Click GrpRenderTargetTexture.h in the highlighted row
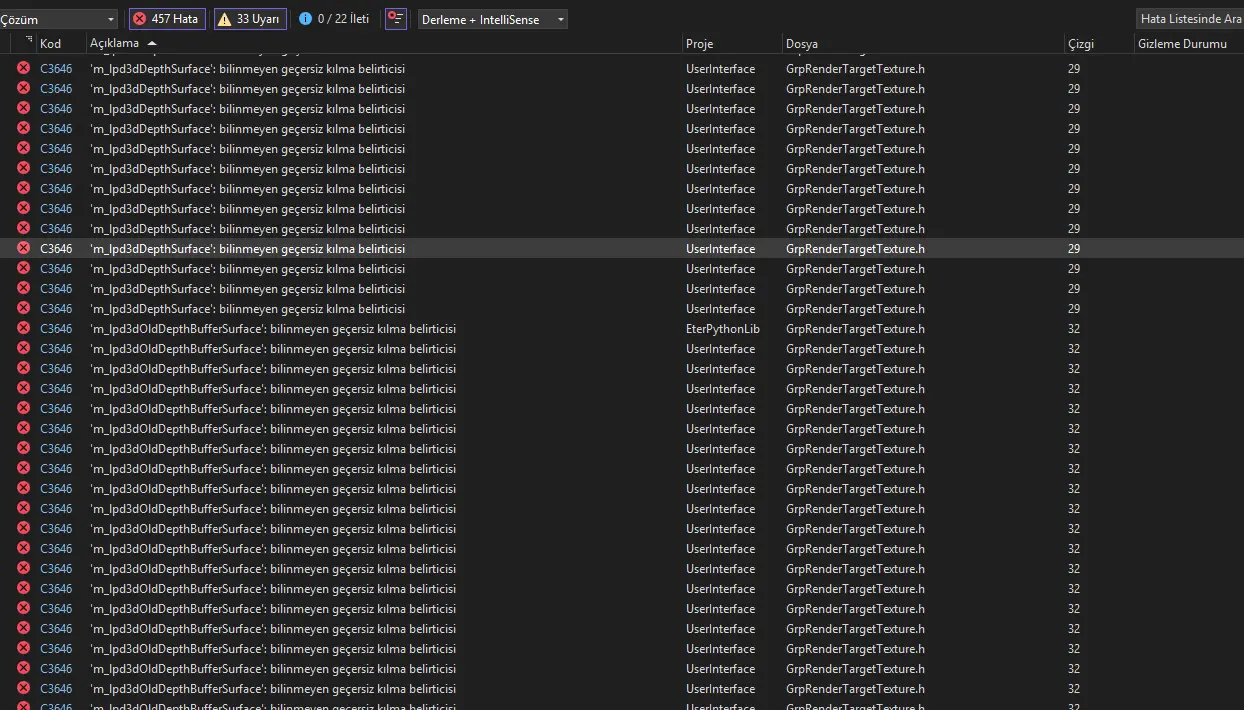Viewport: 1244px width, 710px height. (x=855, y=248)
